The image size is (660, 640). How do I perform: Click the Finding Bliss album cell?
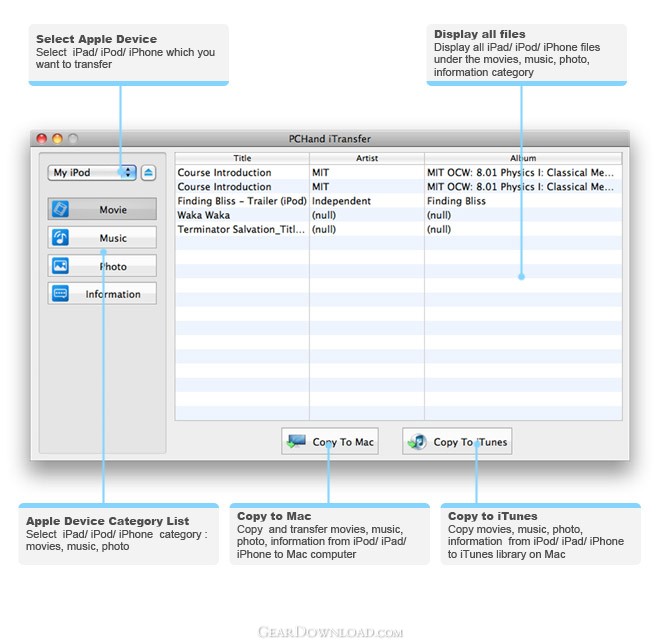(456, 201)
